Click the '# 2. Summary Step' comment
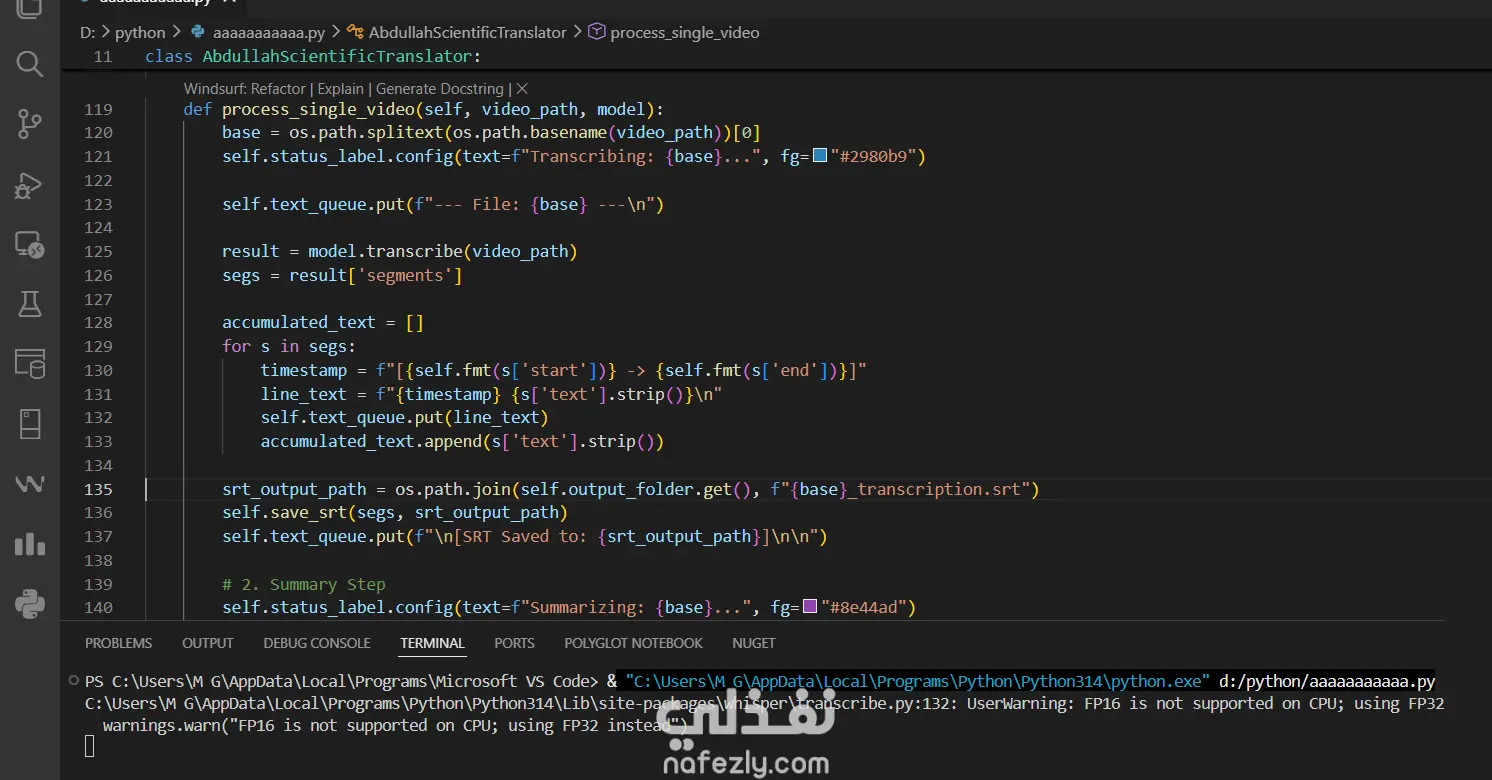This screenshot has height=780, width=1492. [x=304, y=584]
